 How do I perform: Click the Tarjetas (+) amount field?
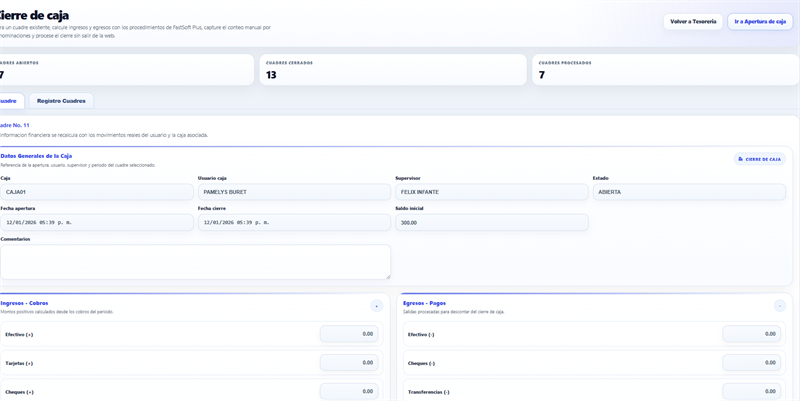tap(349, 363)
